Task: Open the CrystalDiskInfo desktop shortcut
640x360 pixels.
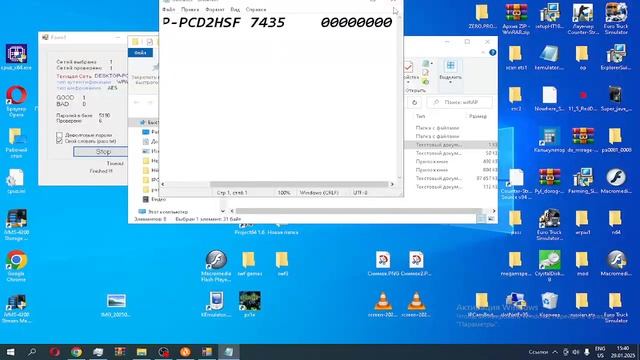Action: point(549,265)
